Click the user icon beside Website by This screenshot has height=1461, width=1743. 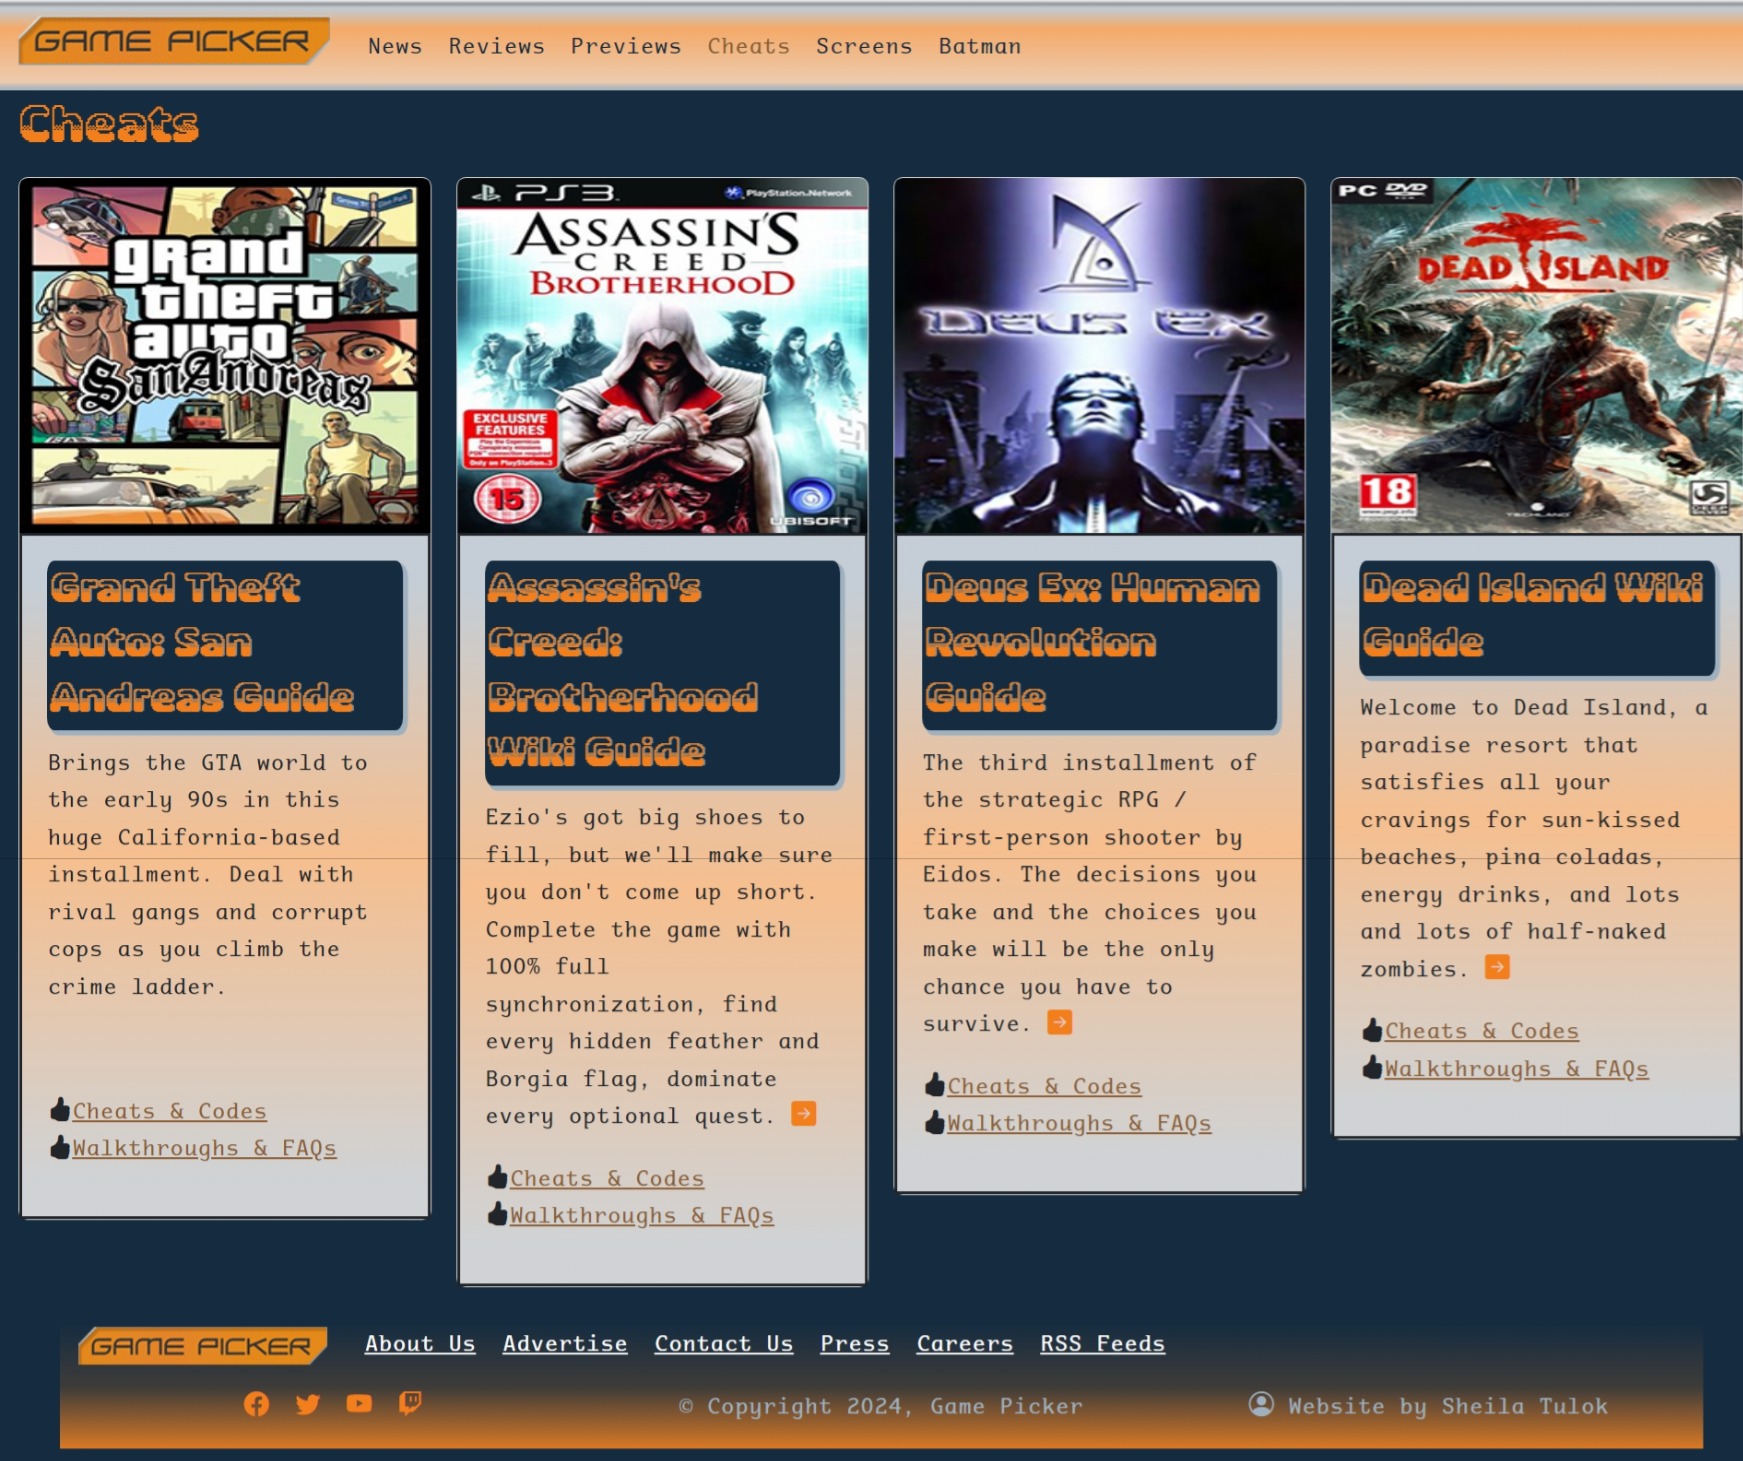point(1262,1404)
